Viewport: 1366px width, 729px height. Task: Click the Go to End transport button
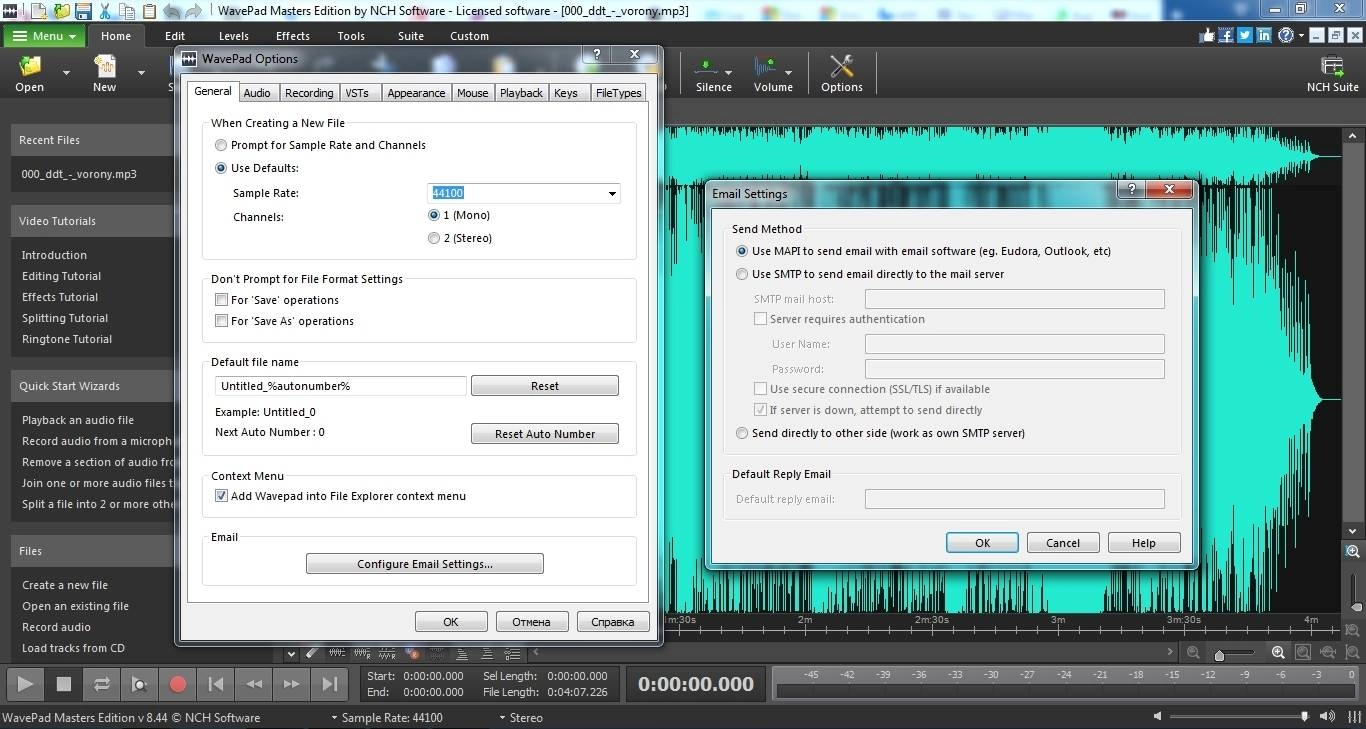330,684
